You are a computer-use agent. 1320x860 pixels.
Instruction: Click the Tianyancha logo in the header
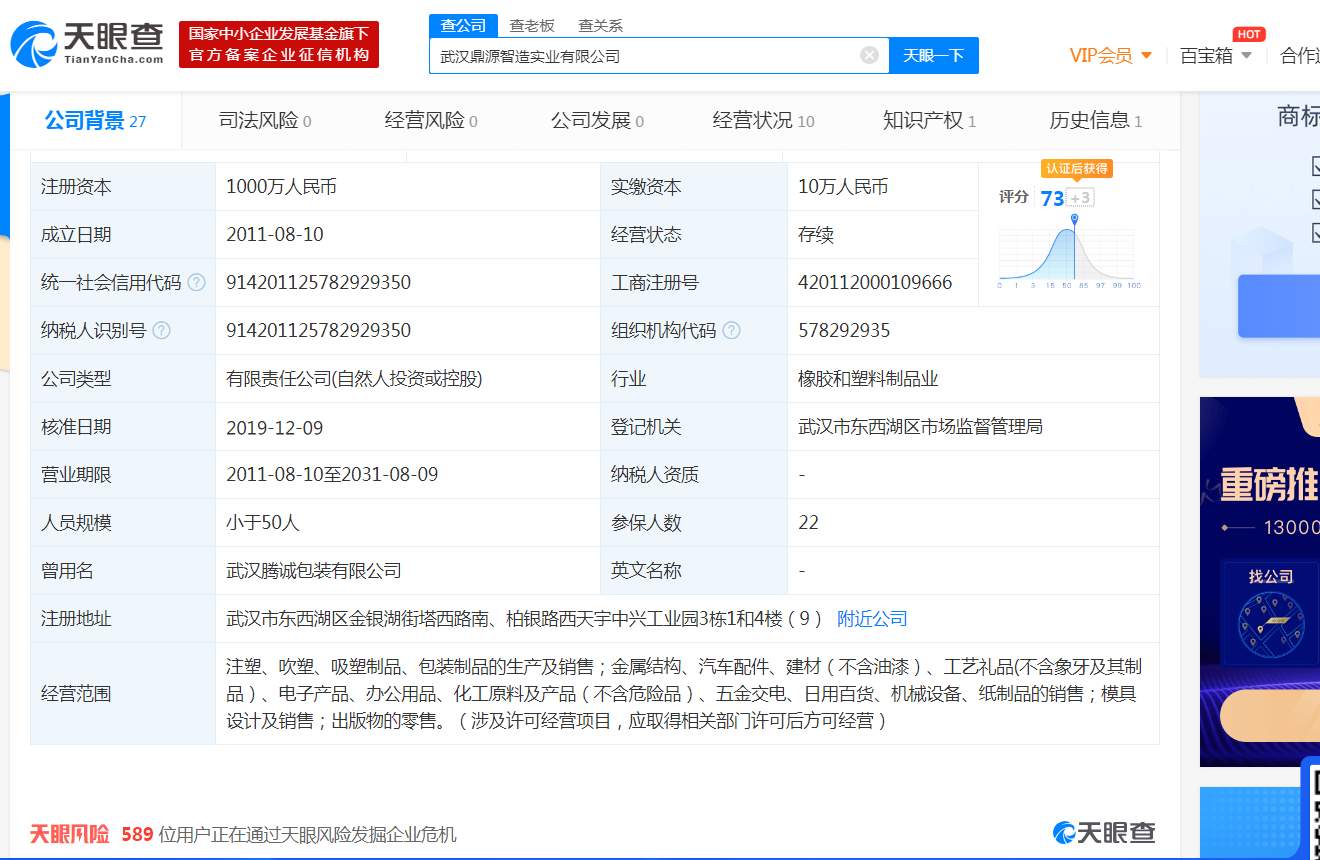click(87, 44)
